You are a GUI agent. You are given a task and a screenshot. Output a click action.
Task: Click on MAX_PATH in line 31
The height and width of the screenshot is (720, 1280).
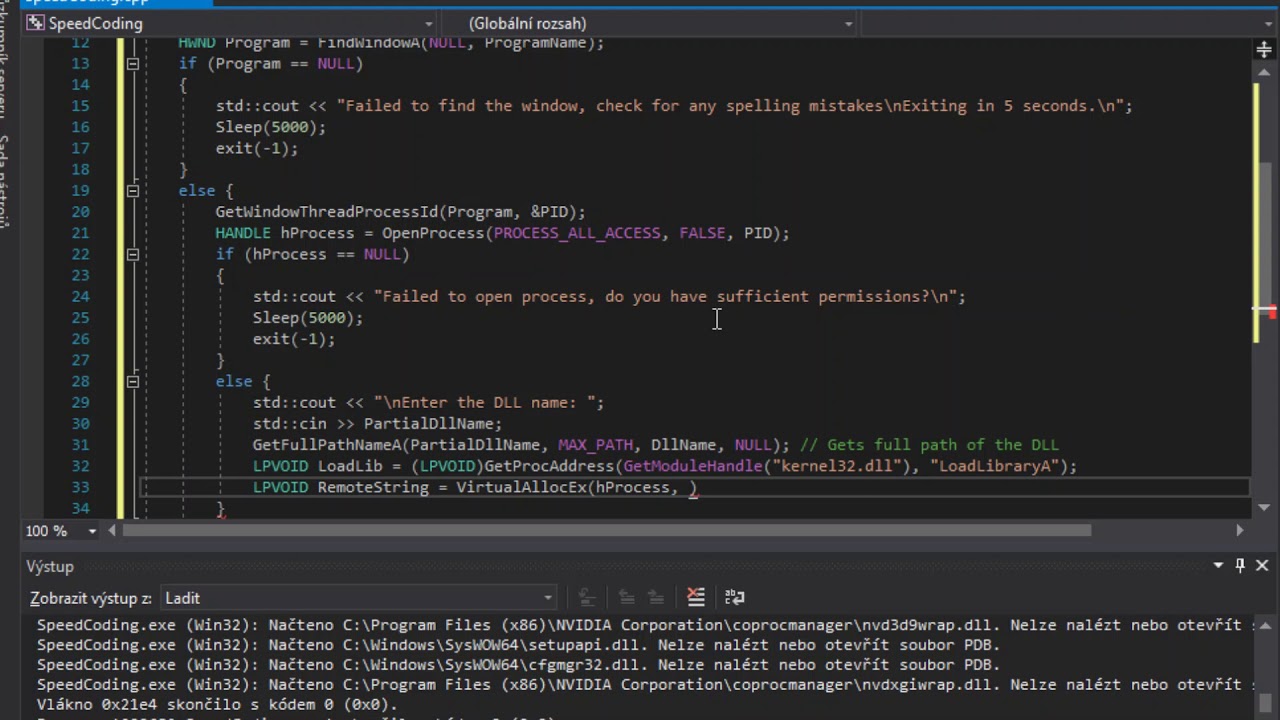pos(595,445)
